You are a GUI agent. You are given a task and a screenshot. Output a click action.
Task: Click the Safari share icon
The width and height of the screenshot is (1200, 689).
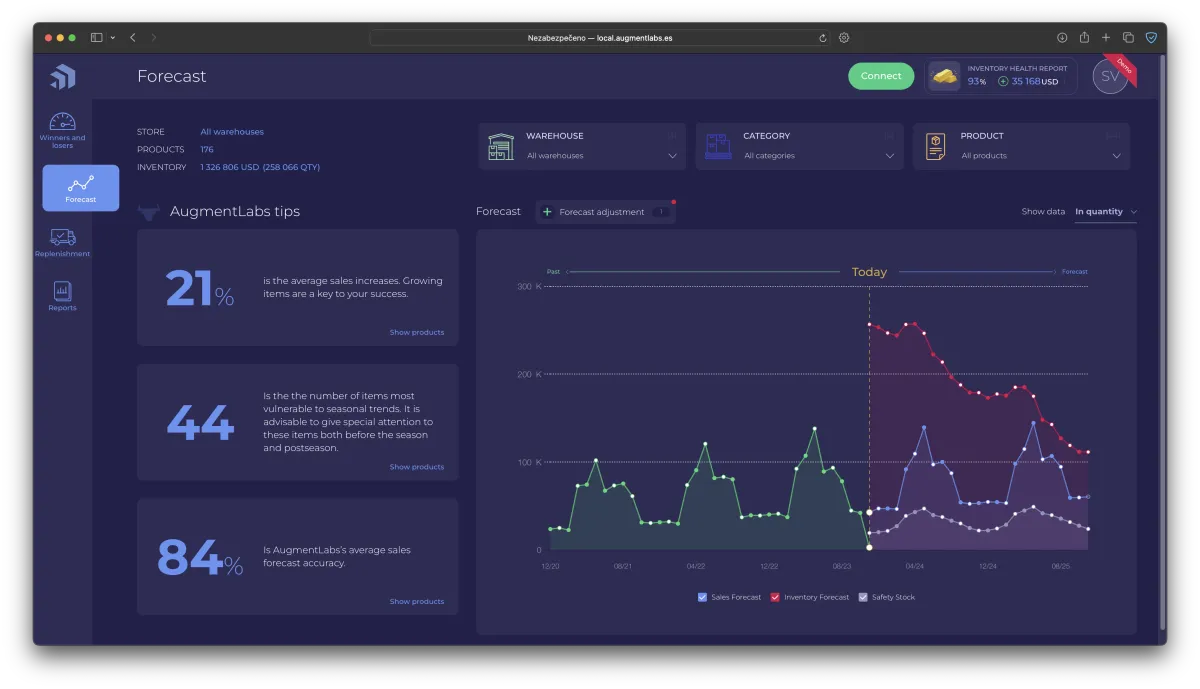pos(1084,37)
